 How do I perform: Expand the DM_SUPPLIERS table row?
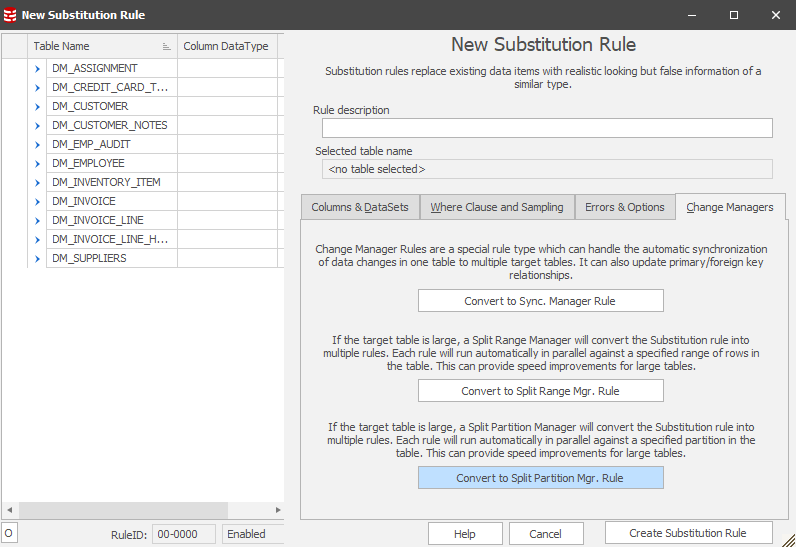tap(38, 258)
